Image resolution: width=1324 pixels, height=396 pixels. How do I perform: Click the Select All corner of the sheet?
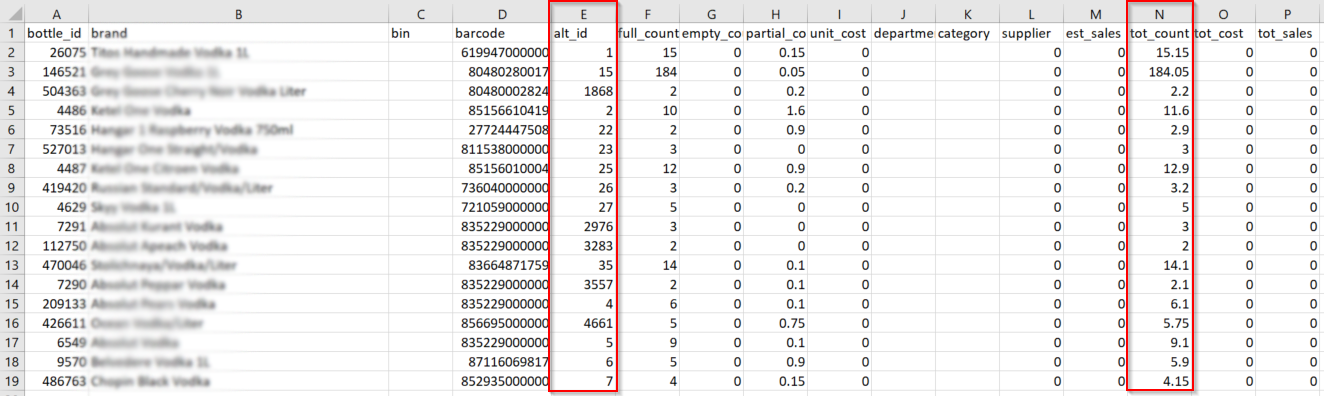pos(12,13)
